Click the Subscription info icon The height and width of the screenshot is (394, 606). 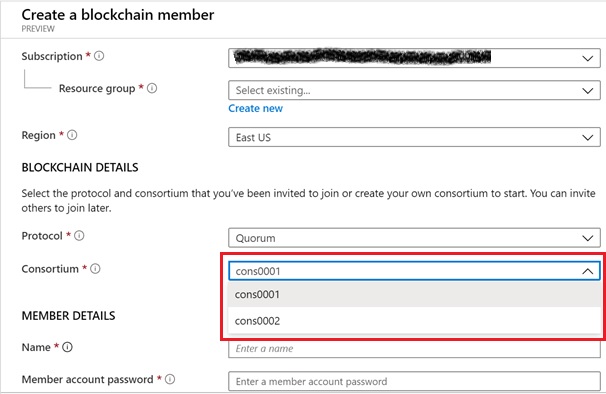tap(99, 56)
